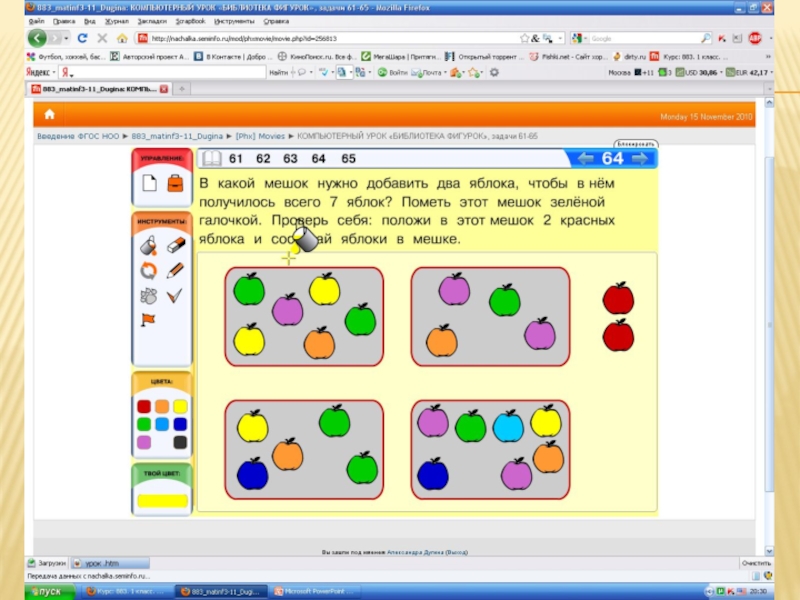Click the пуск Start button

coord(50,591)
